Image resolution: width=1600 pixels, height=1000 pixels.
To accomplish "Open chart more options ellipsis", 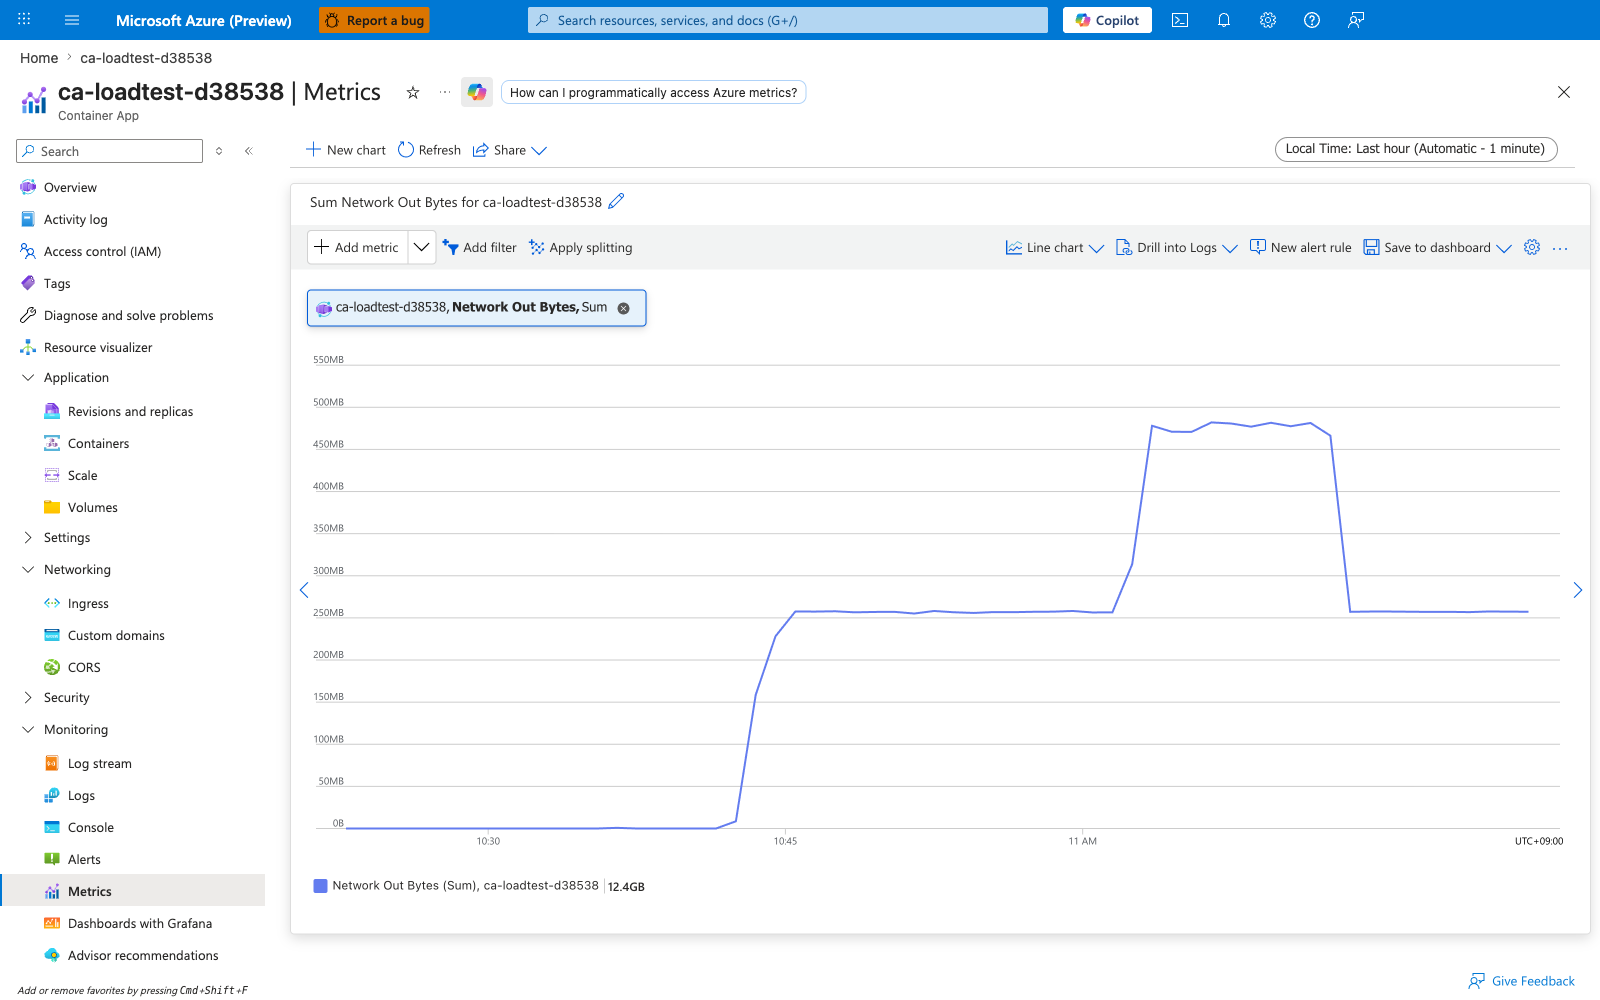I will pos(1560,248).
